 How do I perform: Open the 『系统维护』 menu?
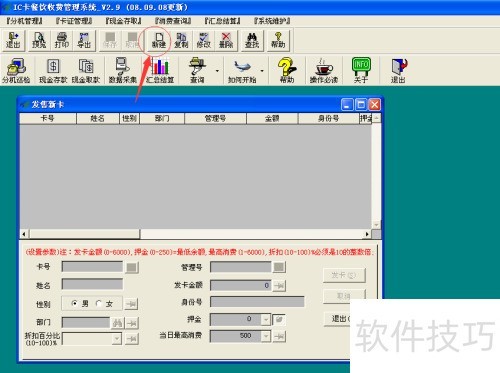pyautogui.click(x=272, y=21)
